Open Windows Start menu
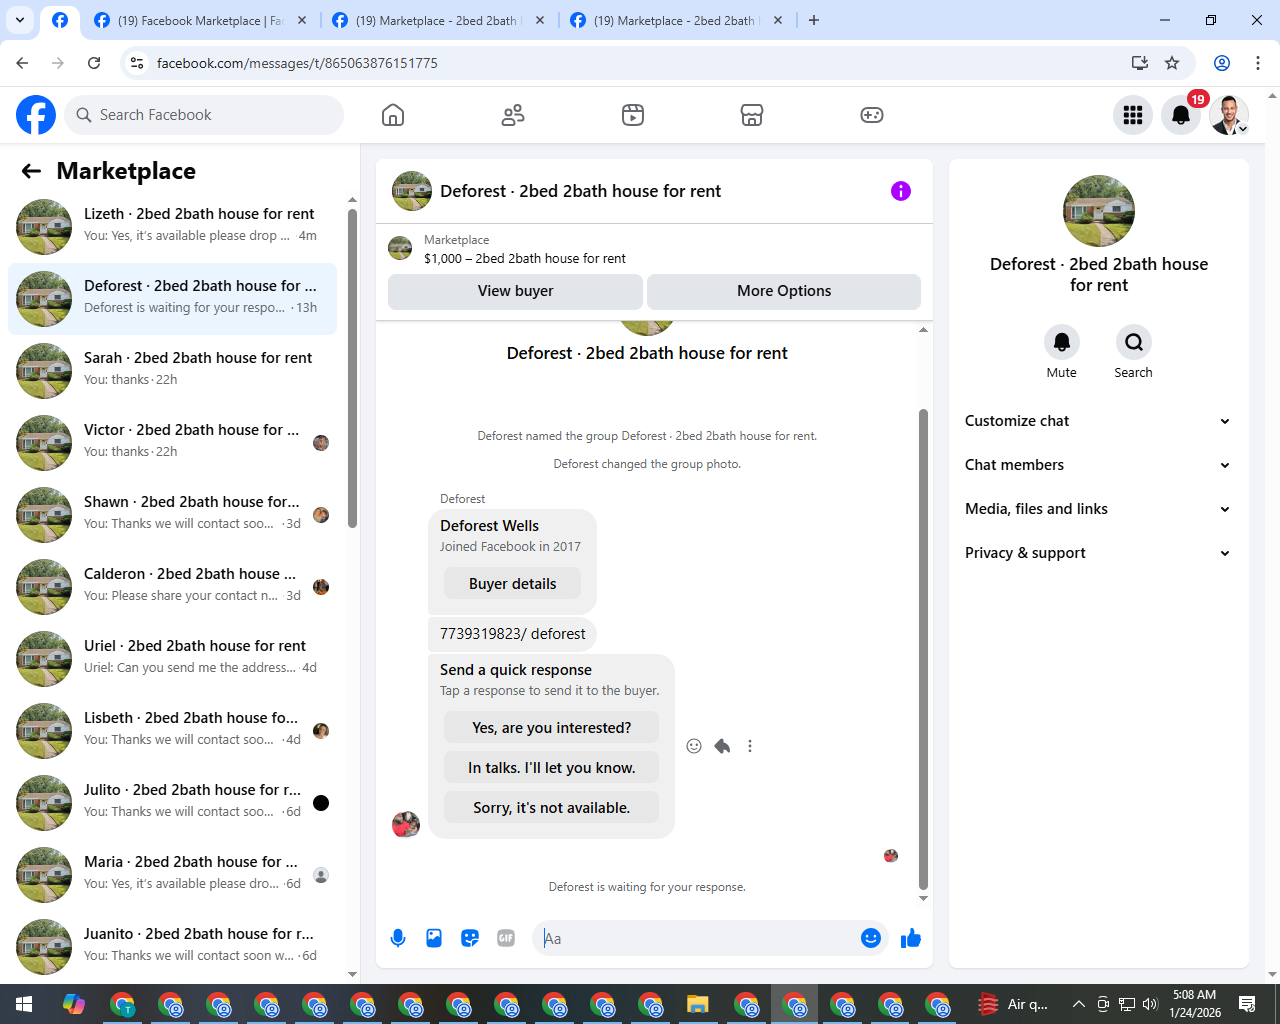 24,1004
